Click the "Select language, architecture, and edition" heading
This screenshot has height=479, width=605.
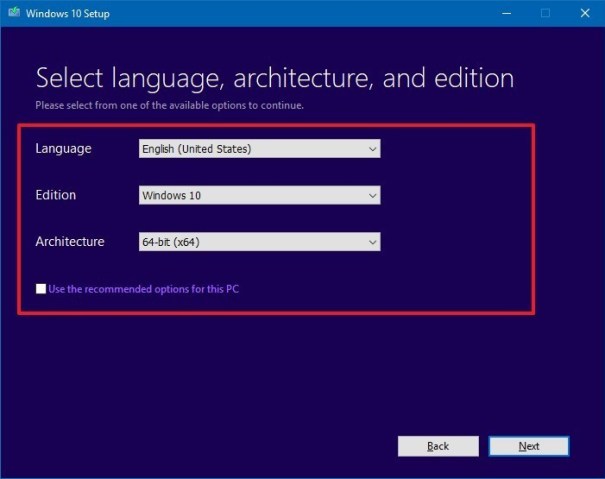tap(275, 78)
